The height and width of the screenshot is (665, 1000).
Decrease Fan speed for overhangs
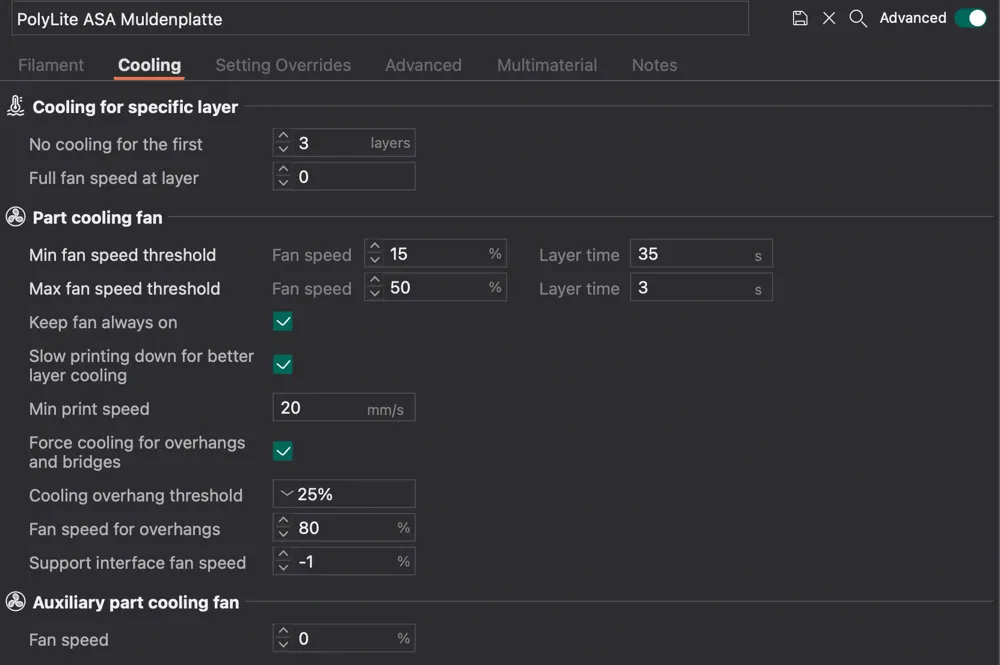click(283, 534)
